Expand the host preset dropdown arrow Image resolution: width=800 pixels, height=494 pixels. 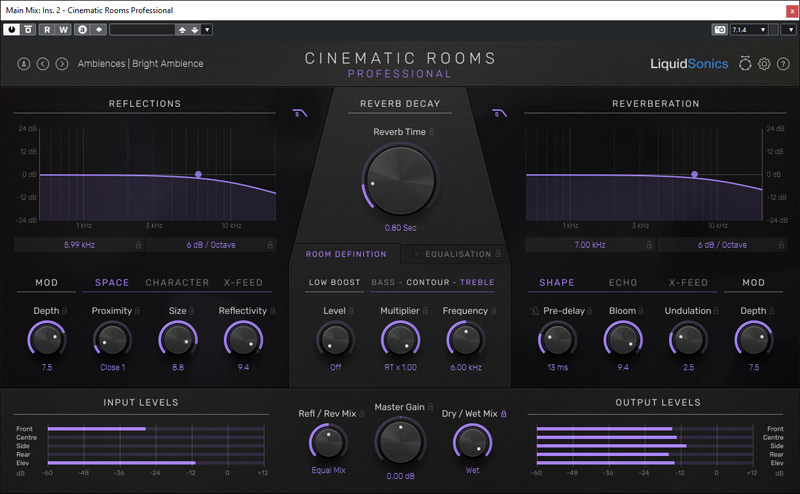(207, 30)
